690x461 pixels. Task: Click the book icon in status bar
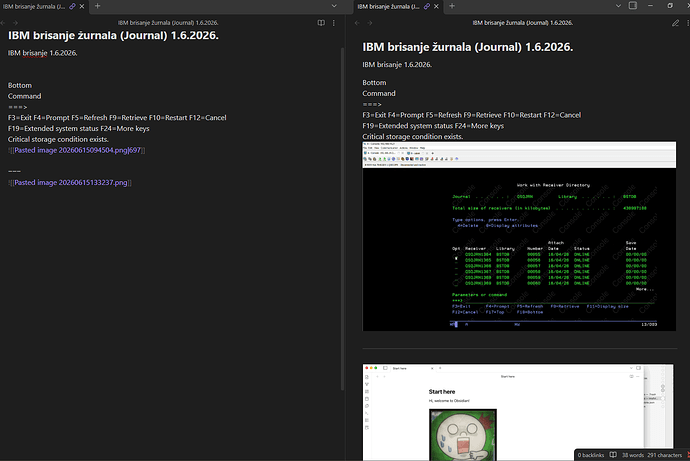pos(613,455)
